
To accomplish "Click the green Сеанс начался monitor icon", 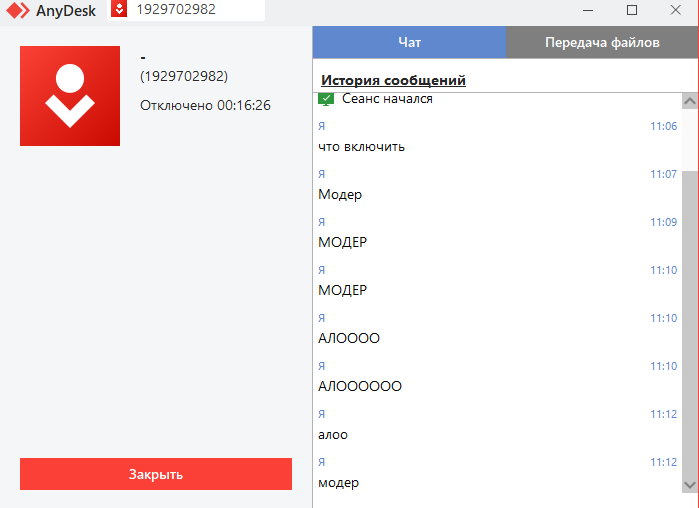I will pyautogui.click(x=326, y=99).
